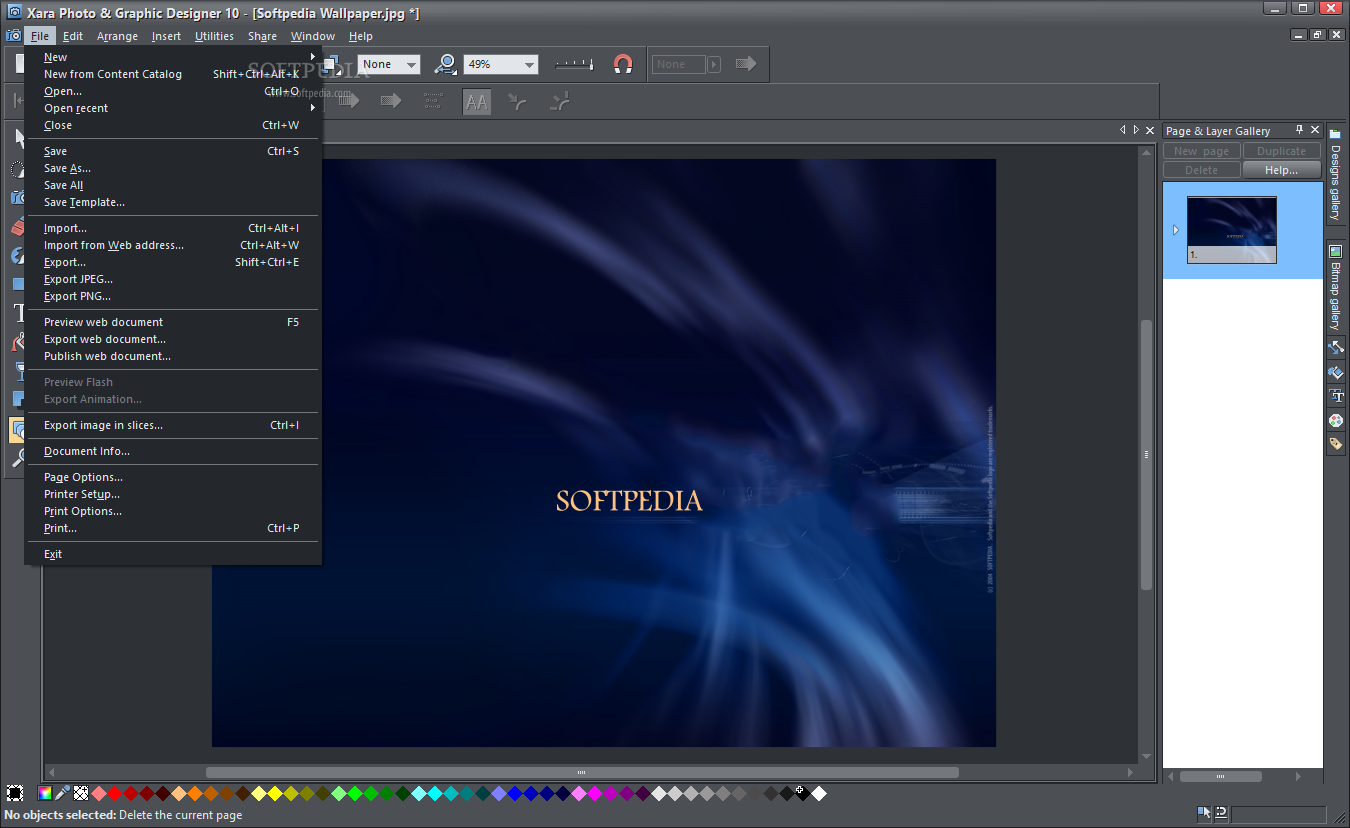Click the zoom tool magnifier icon beside 49%
The width and height of the screenshot is (1350, 828).
click(x=446, y=64)
